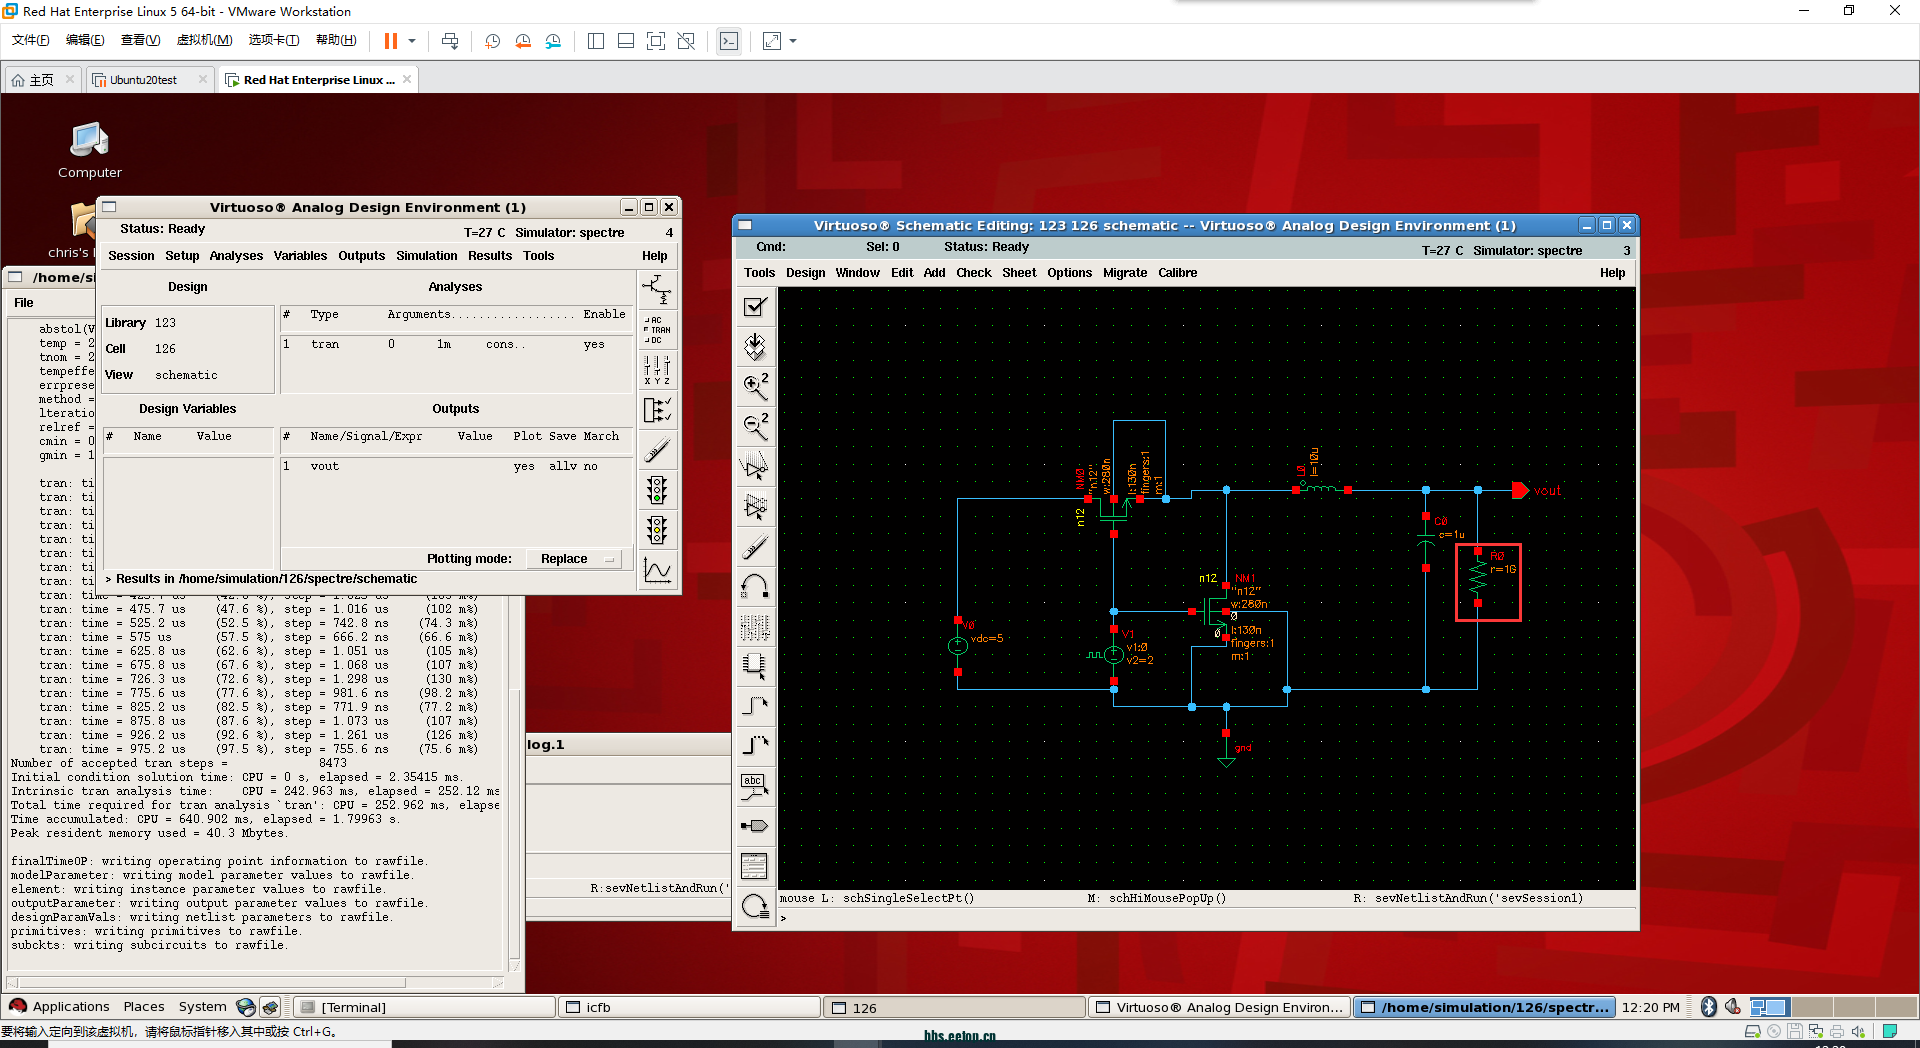Click Add Instance chip icon
Screen dimensions: 1920x1048
click(x=755, y=667)
